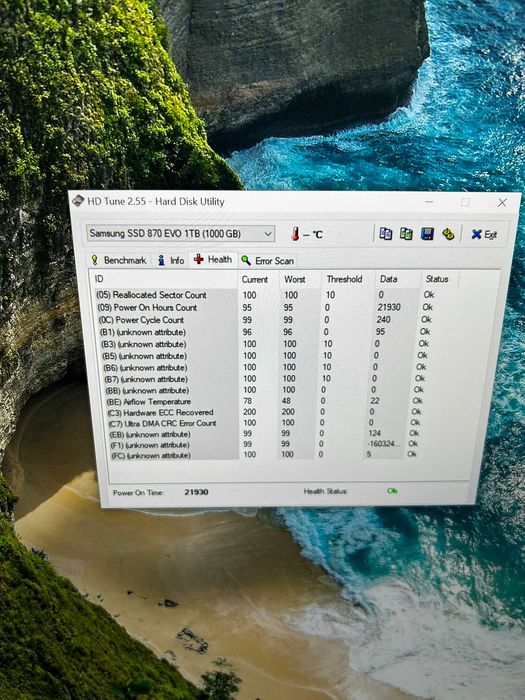Open the Samsung SSD 870 EVO drive dropdown
Image resolution: width=525 pixels, height=700 pixels.
[180, 233]
